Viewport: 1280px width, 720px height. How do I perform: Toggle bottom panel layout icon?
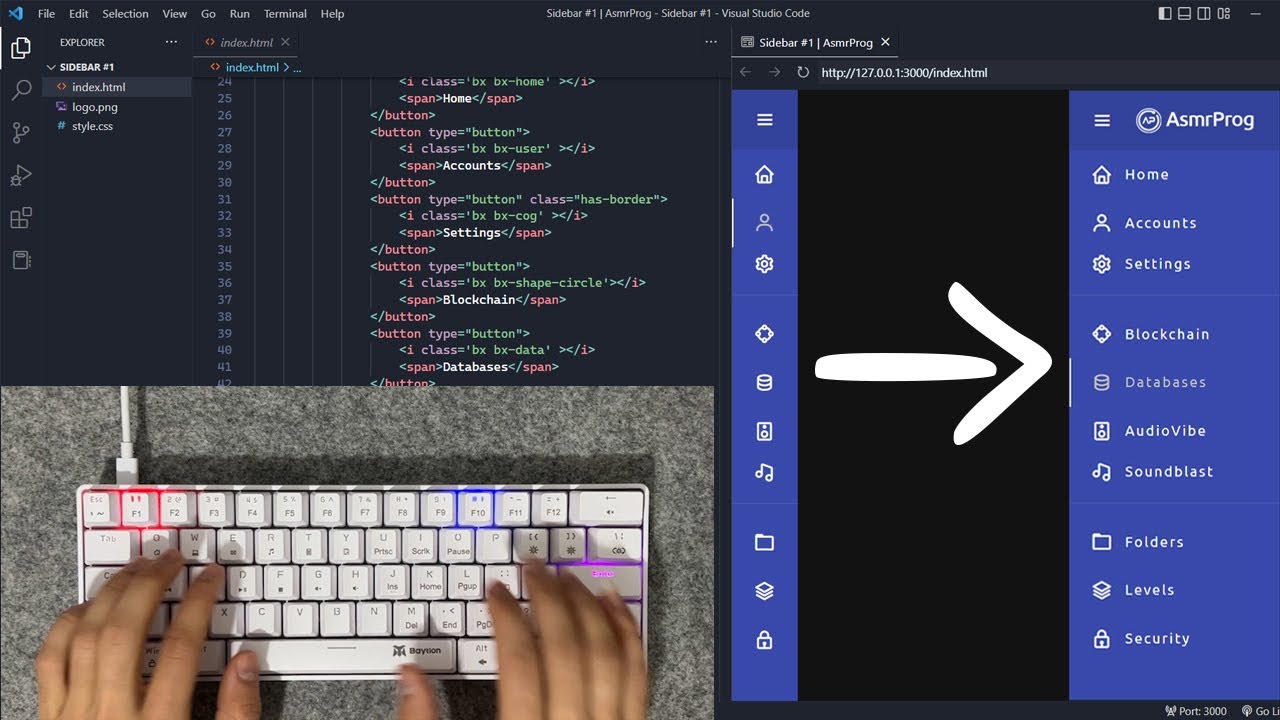1185,14
